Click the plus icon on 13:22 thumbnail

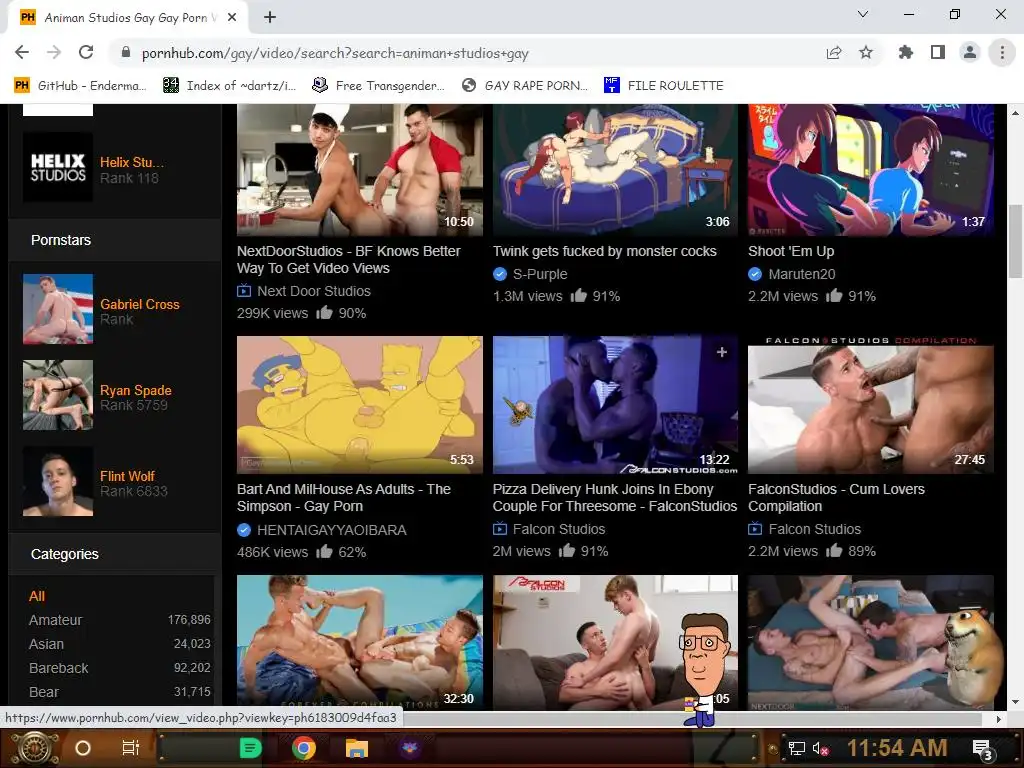coord(722,352)
